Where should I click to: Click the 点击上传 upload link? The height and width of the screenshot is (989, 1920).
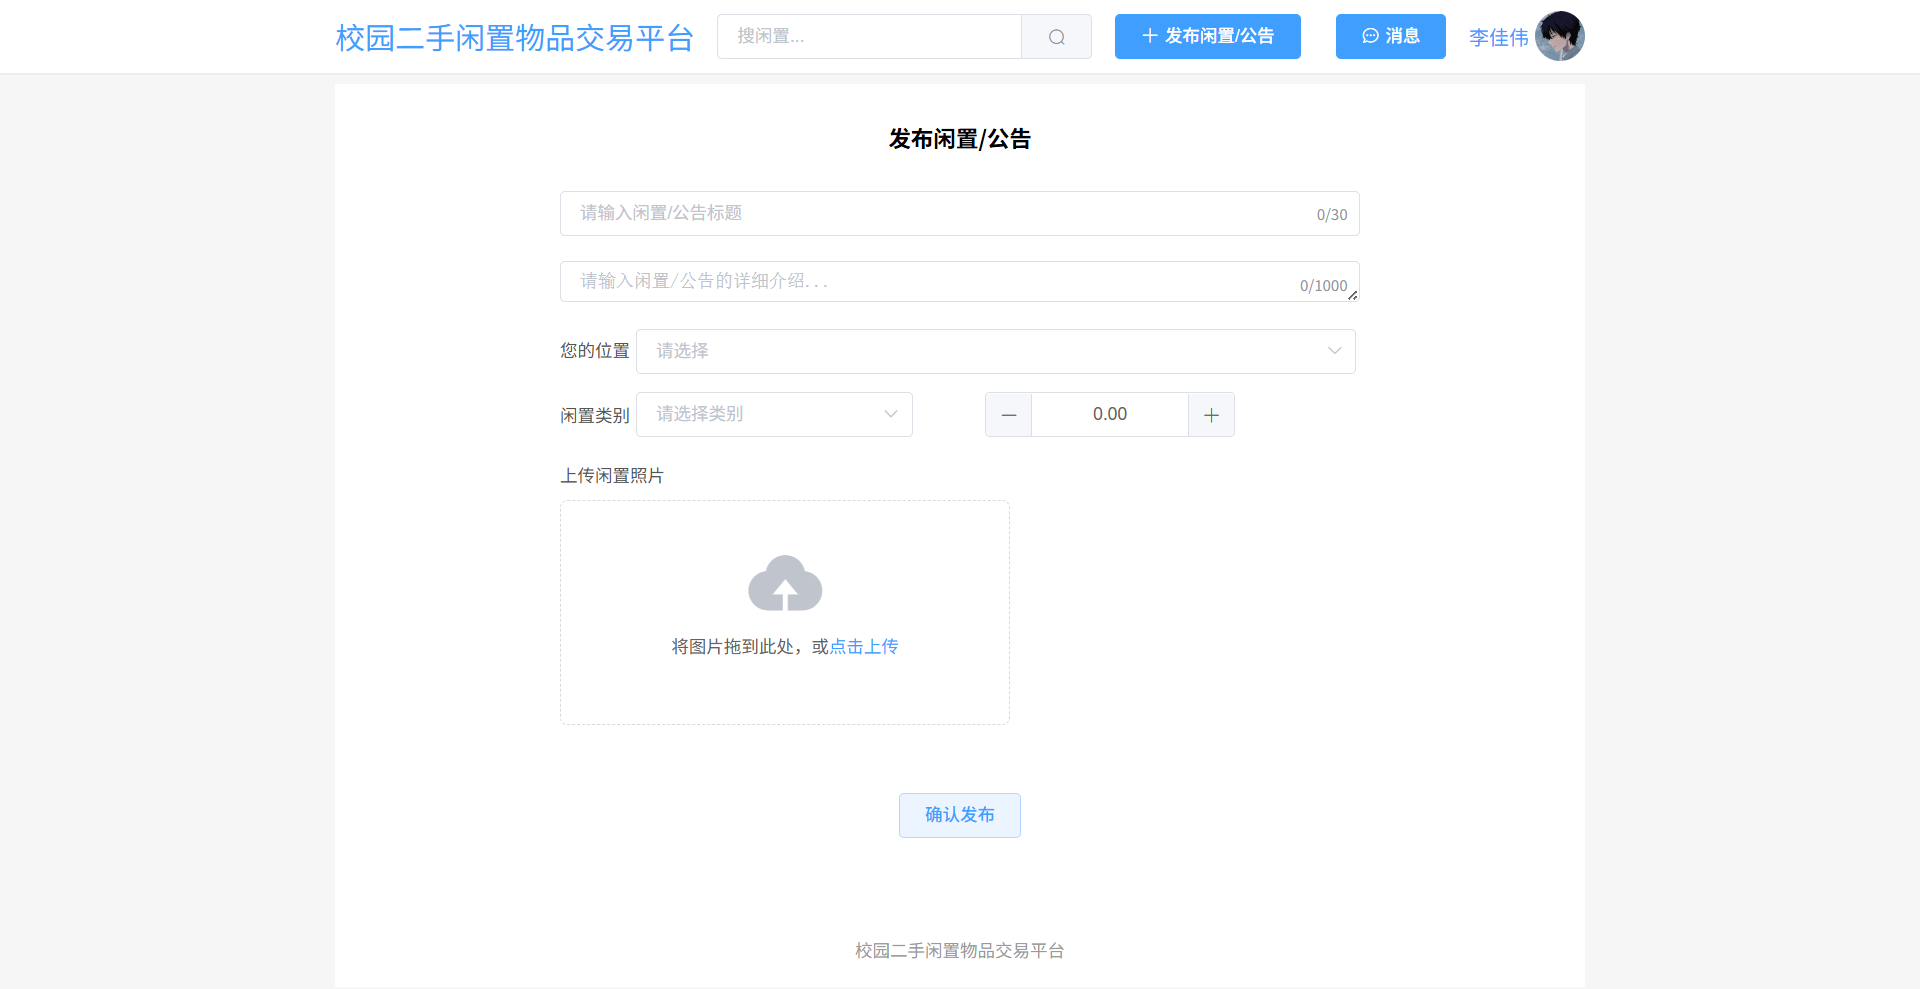(864, 647)
